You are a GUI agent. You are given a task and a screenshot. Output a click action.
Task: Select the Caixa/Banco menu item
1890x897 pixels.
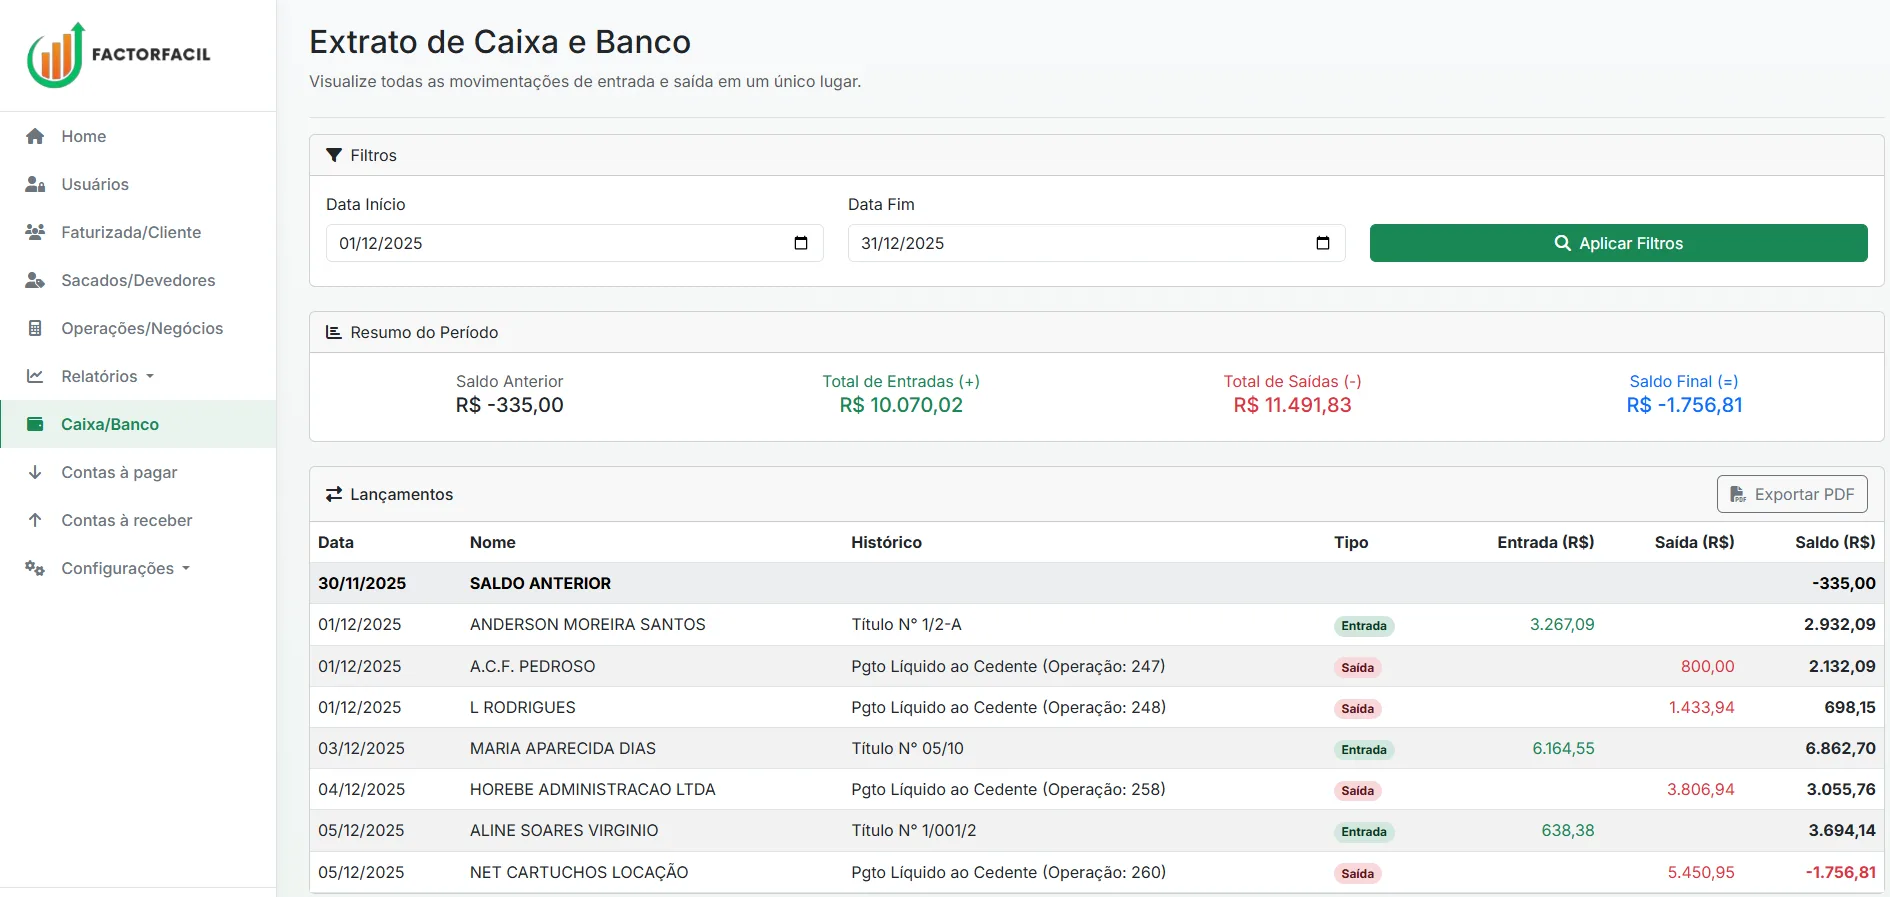tap(138, 424)
